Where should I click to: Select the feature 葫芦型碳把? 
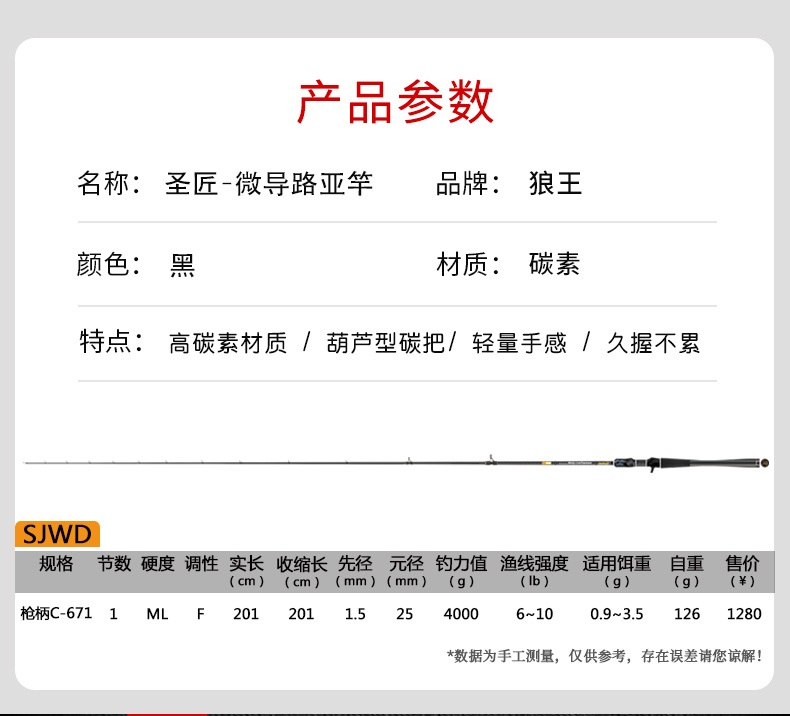click(385, 343)
